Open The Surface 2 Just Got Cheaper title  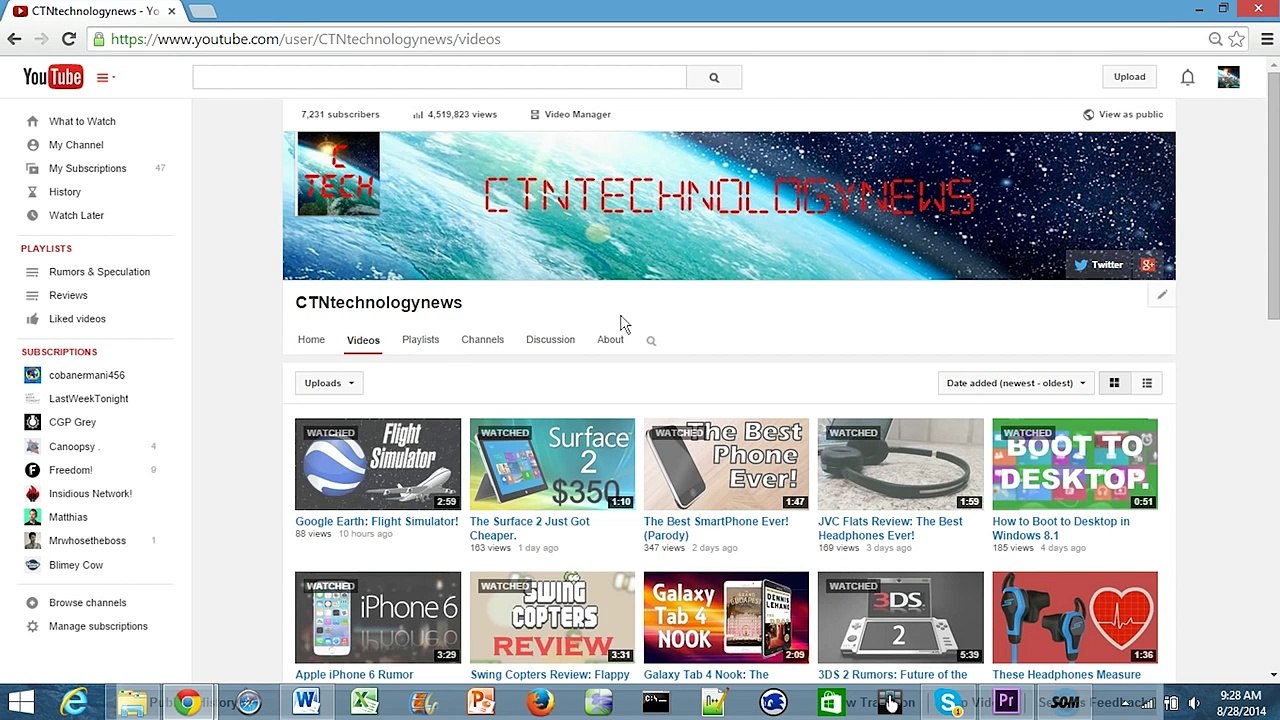pos(529,528)
